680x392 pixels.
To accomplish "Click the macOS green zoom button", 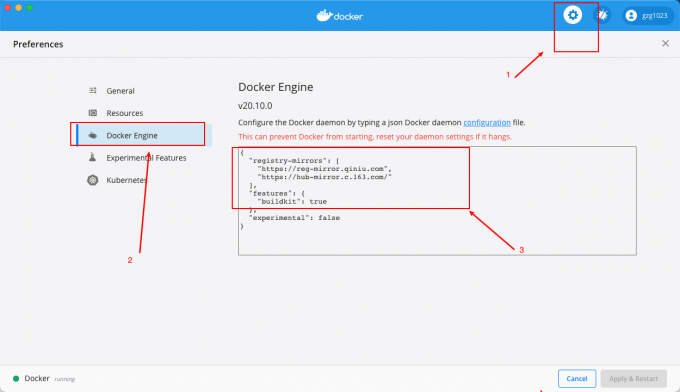I will point(29,7).
